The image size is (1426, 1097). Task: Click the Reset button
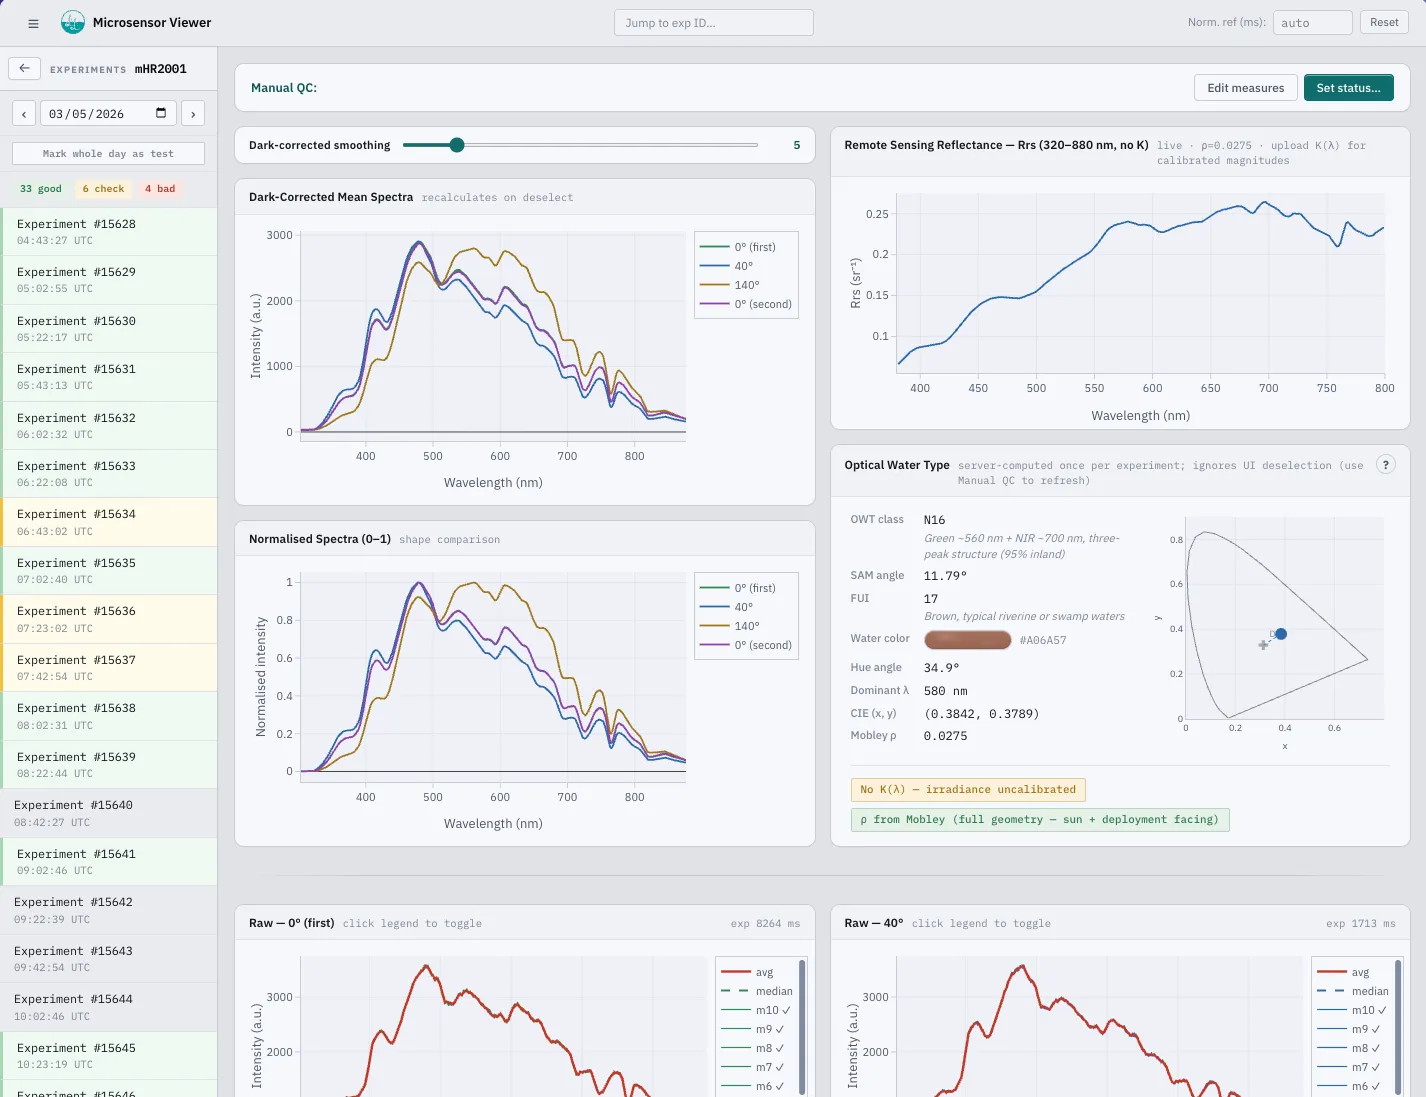click(x=1384, y=23)
